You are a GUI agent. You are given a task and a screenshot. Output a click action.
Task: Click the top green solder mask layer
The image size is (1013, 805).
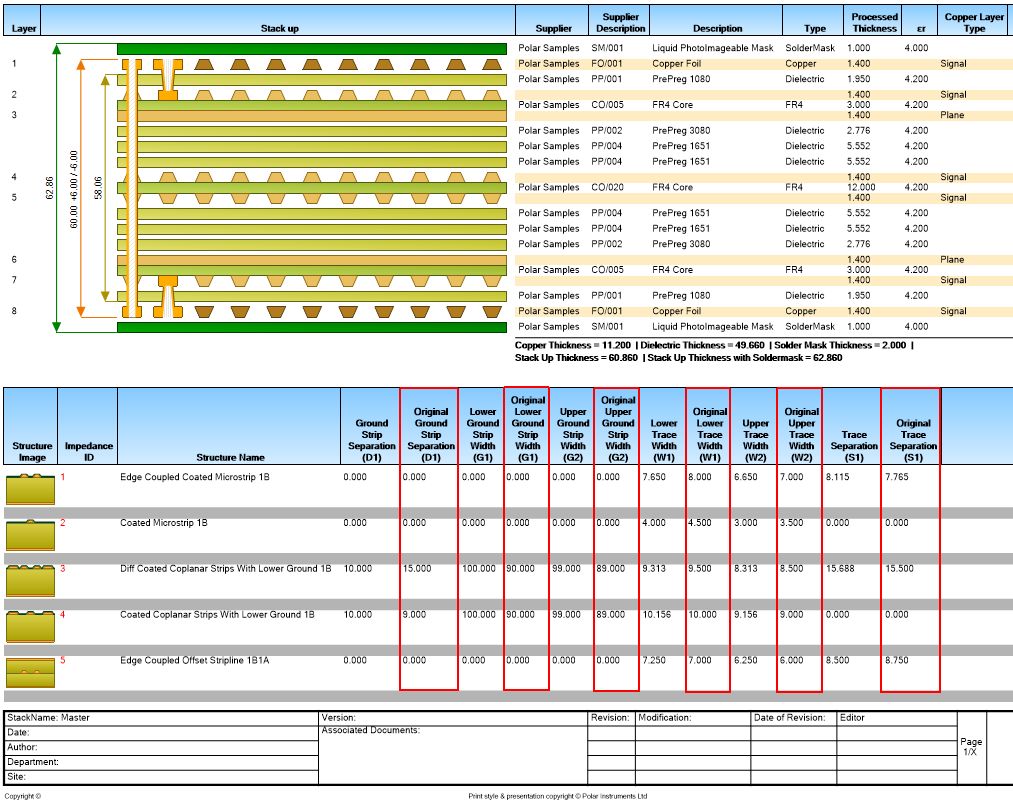(x=312, y=48)
